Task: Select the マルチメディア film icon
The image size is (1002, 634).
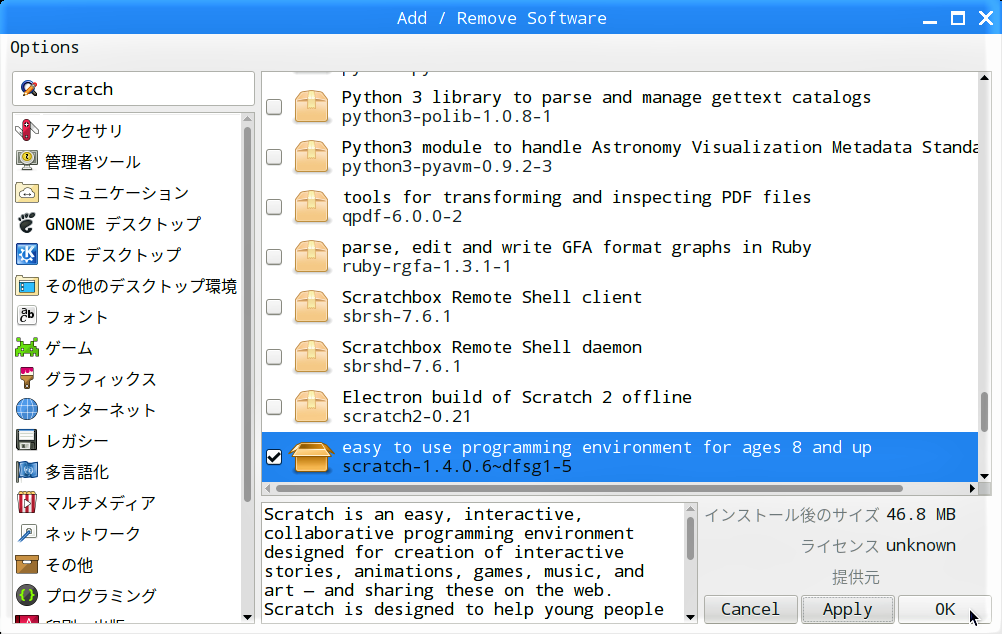Action: (x=27, y=502)
